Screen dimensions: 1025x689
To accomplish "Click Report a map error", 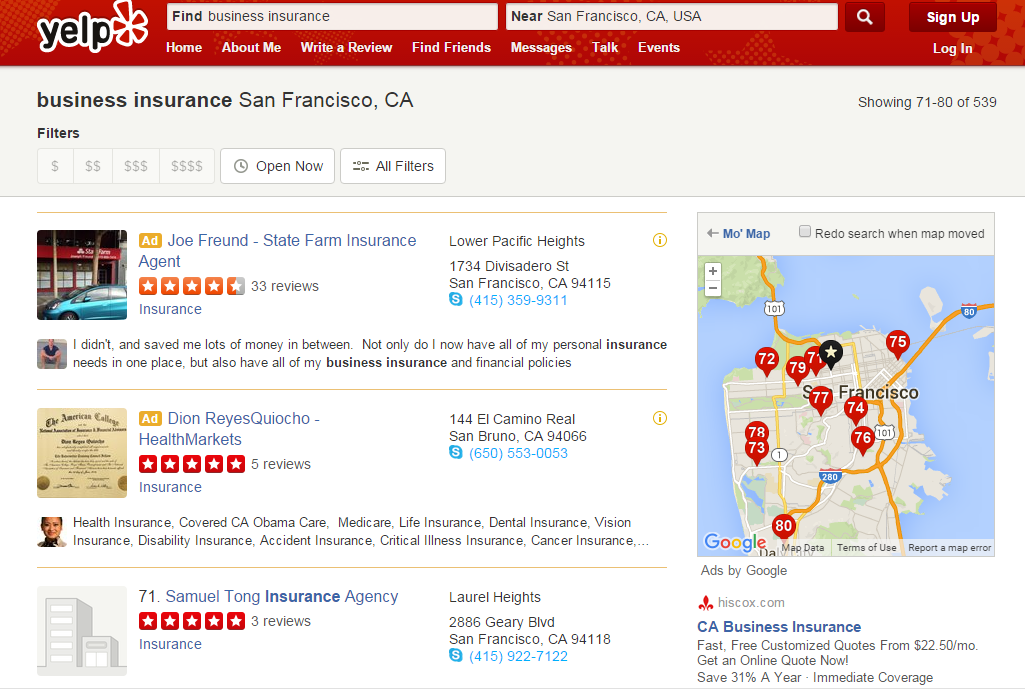I will pyautogui.click(x=949, y=548).
